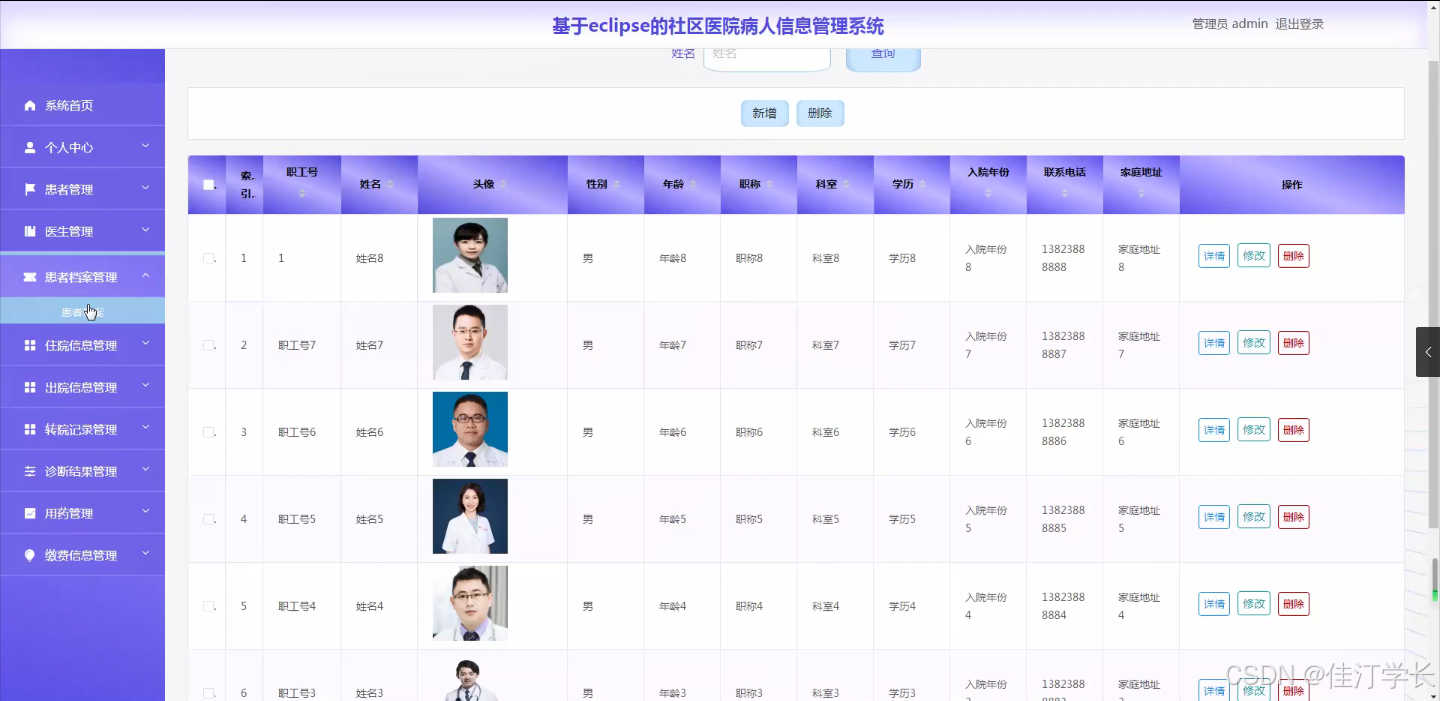Screen dimensions: 1440x701
Task: Check the checkbox for 姓名8 row
Action: (x=209, y=257)
